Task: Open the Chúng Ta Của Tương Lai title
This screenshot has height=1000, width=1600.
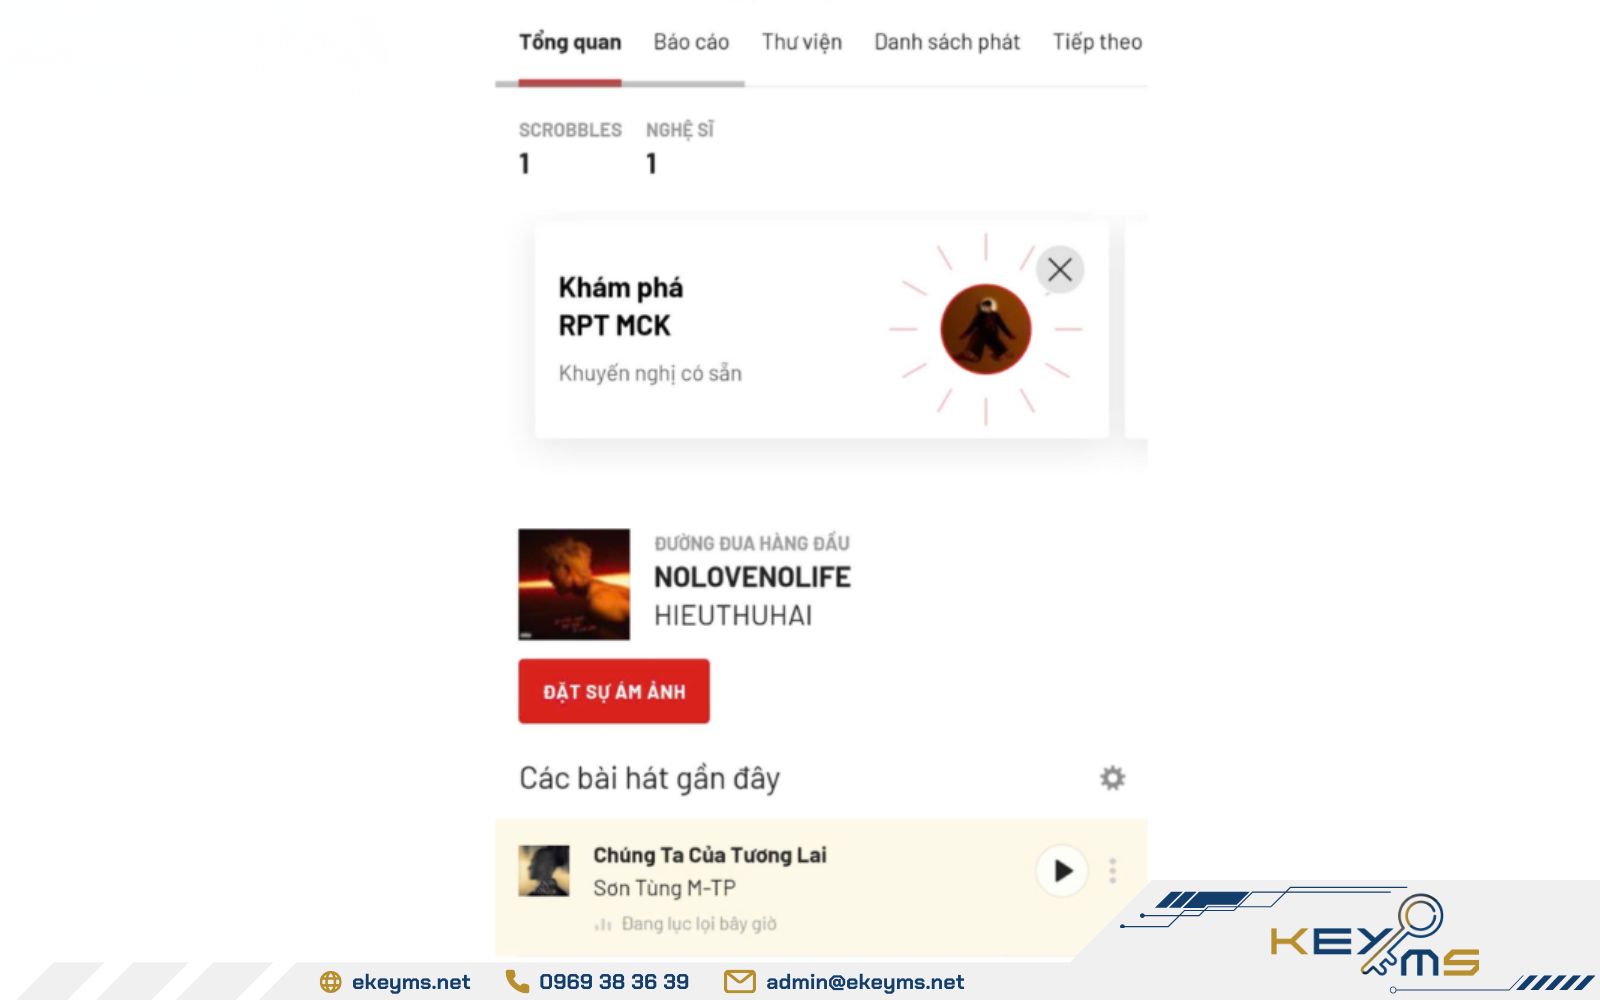Action: click(710, 855)
